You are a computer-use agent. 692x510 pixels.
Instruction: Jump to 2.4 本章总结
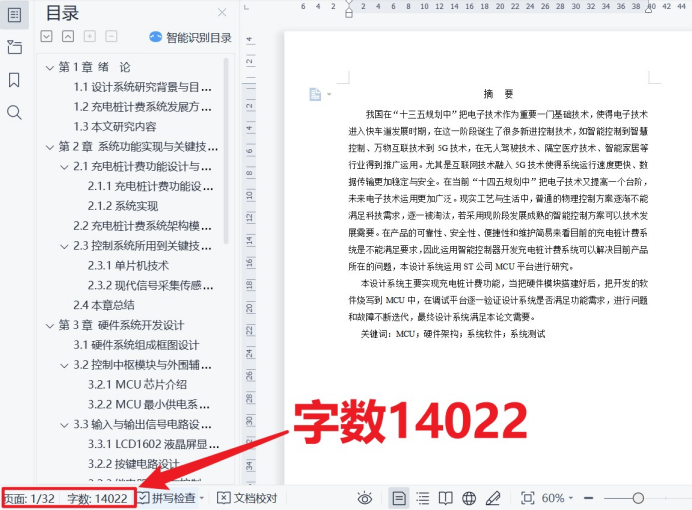pos(104,305)
